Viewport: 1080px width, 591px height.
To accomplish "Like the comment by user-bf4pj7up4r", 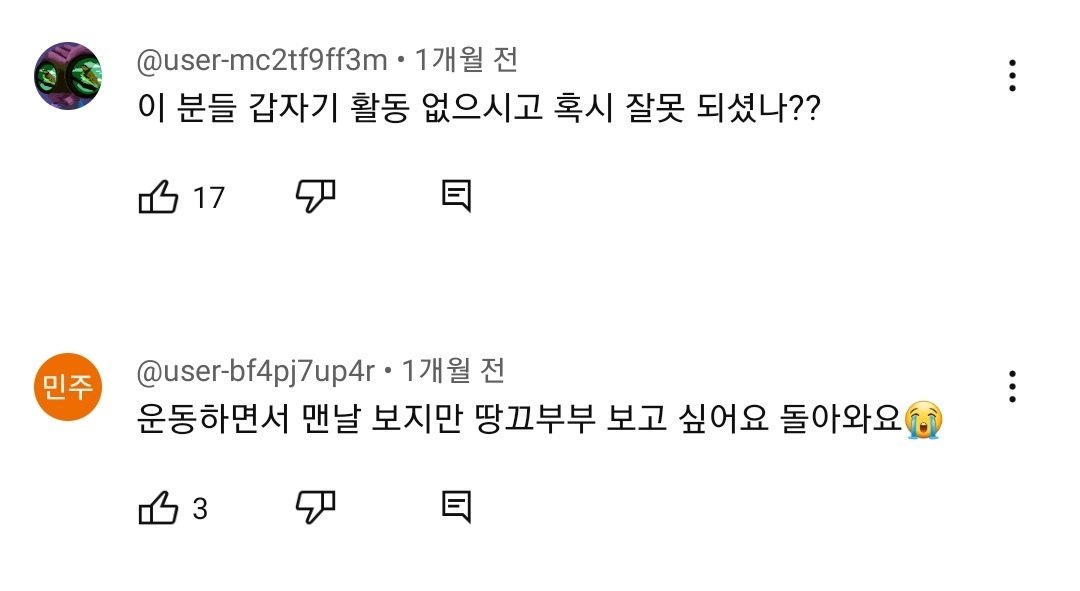I will click(157, 508).
